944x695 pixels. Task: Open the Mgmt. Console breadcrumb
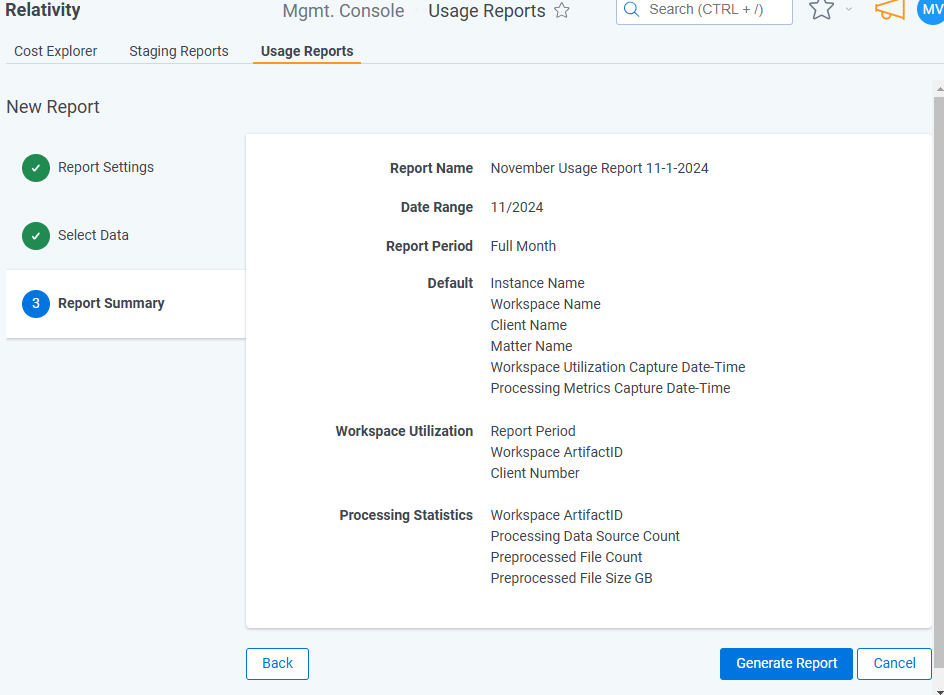point(343,11)
